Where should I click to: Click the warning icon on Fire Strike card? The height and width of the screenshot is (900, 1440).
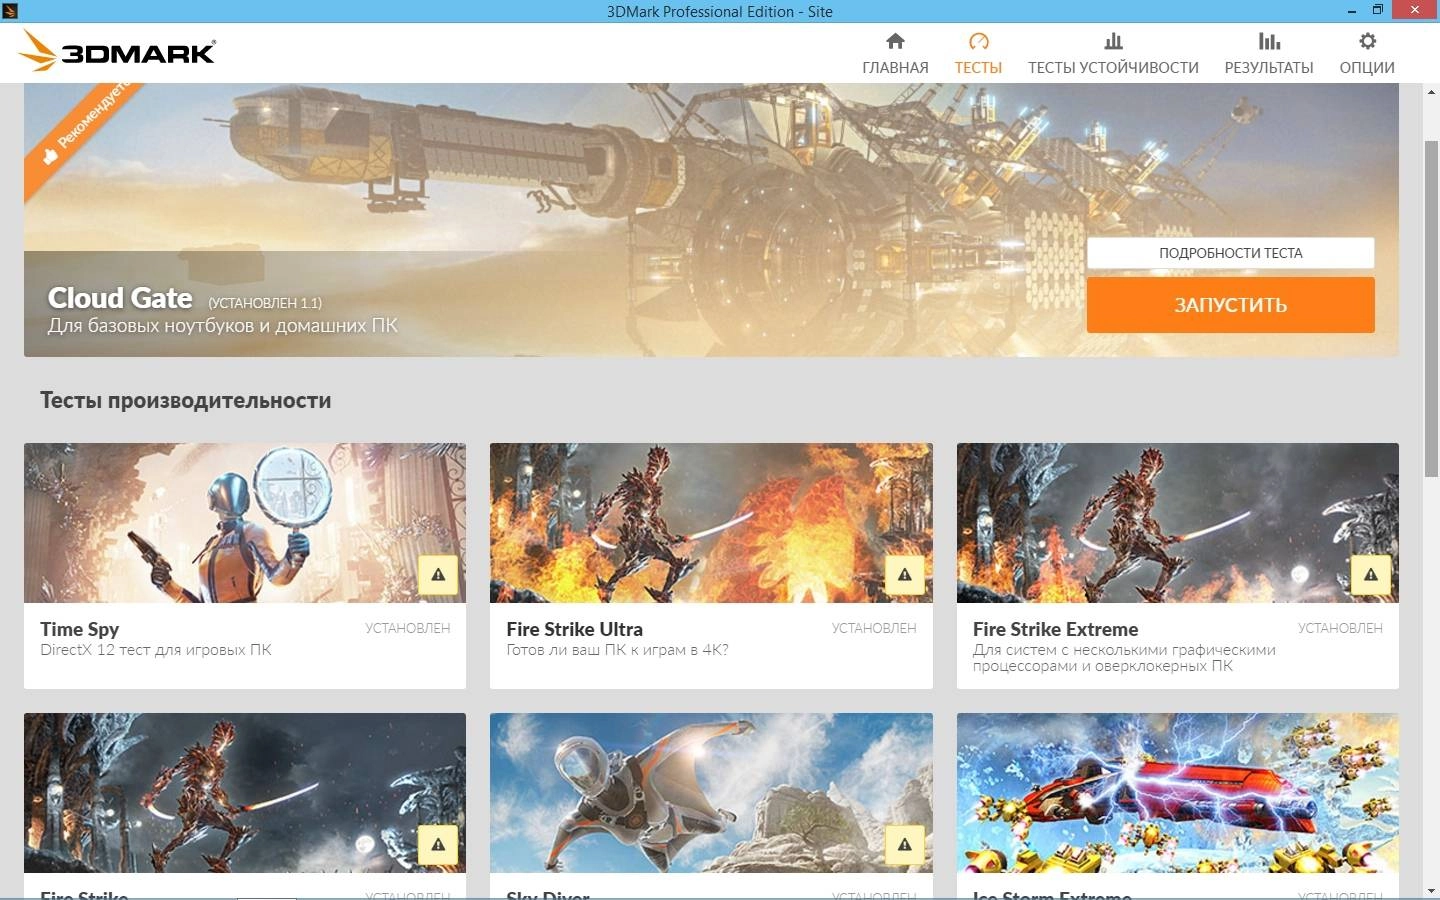tap(438, 844)
